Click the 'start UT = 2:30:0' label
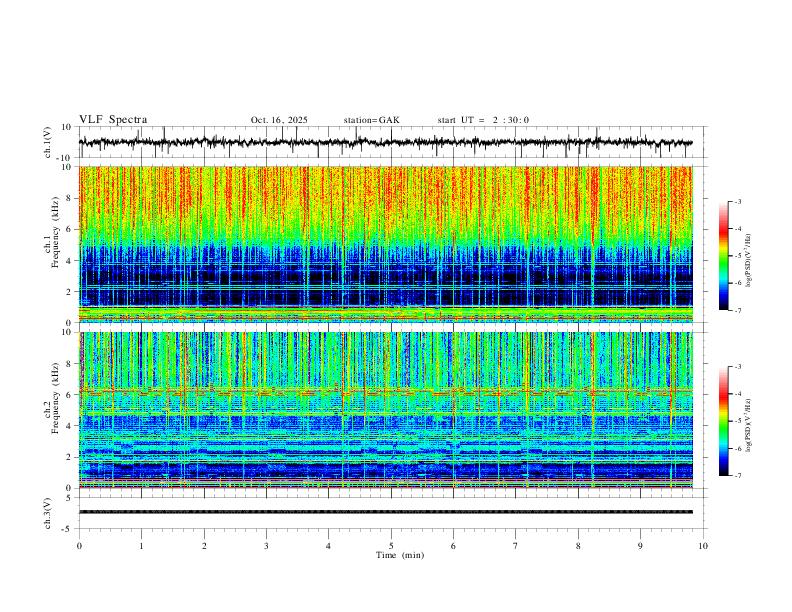This screenshot has height=612, width=792. pyautogui.click(x=483, y=120)
